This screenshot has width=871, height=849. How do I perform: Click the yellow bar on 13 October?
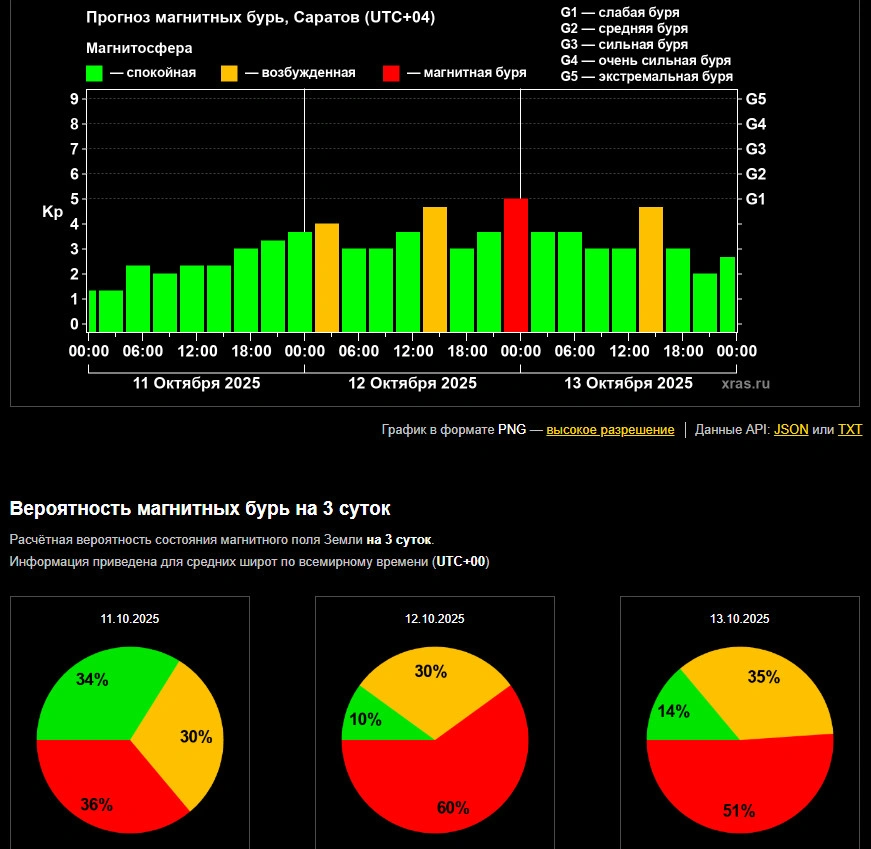[x=651, y=269]
